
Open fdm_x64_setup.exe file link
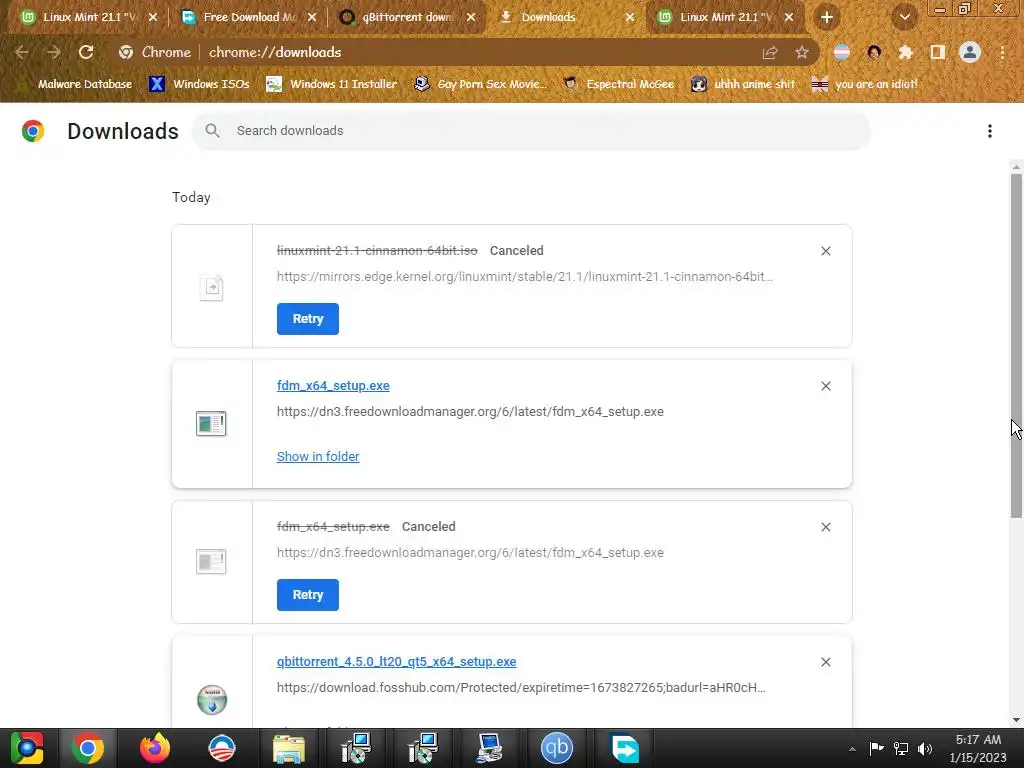(333, 386)
